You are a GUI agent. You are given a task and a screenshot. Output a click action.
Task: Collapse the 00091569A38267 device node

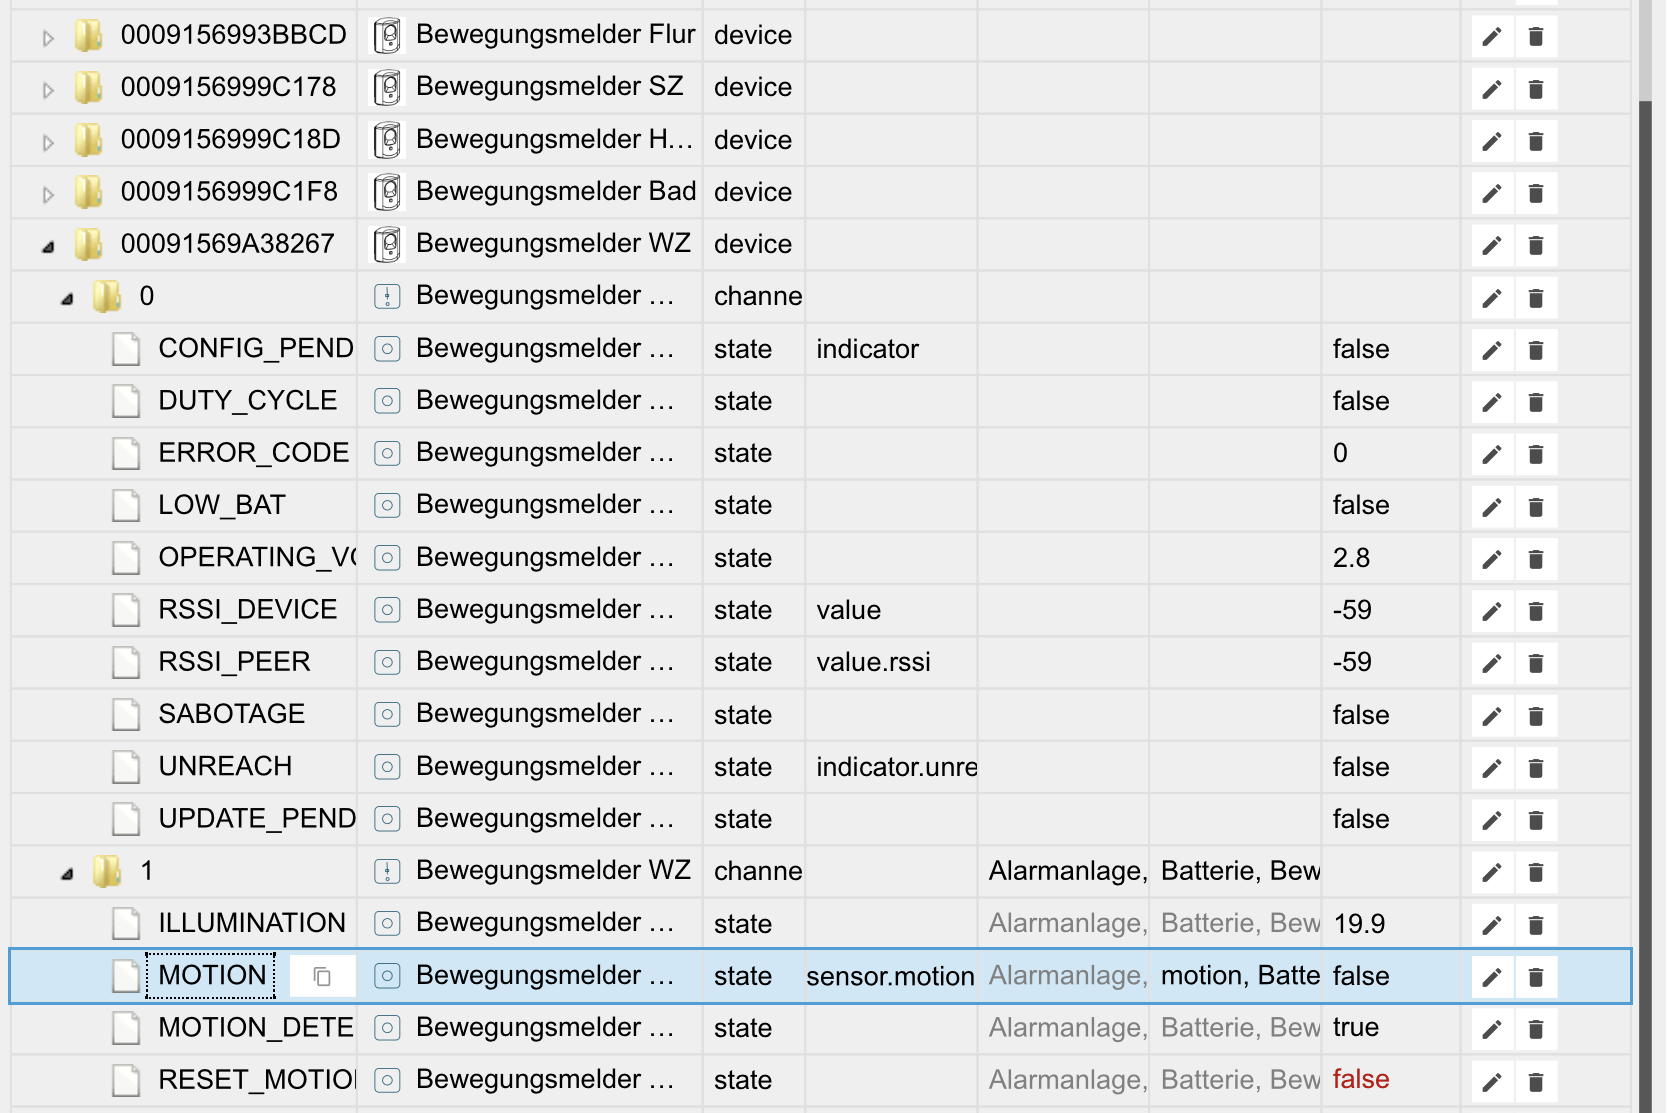click(x=48, y=246)
